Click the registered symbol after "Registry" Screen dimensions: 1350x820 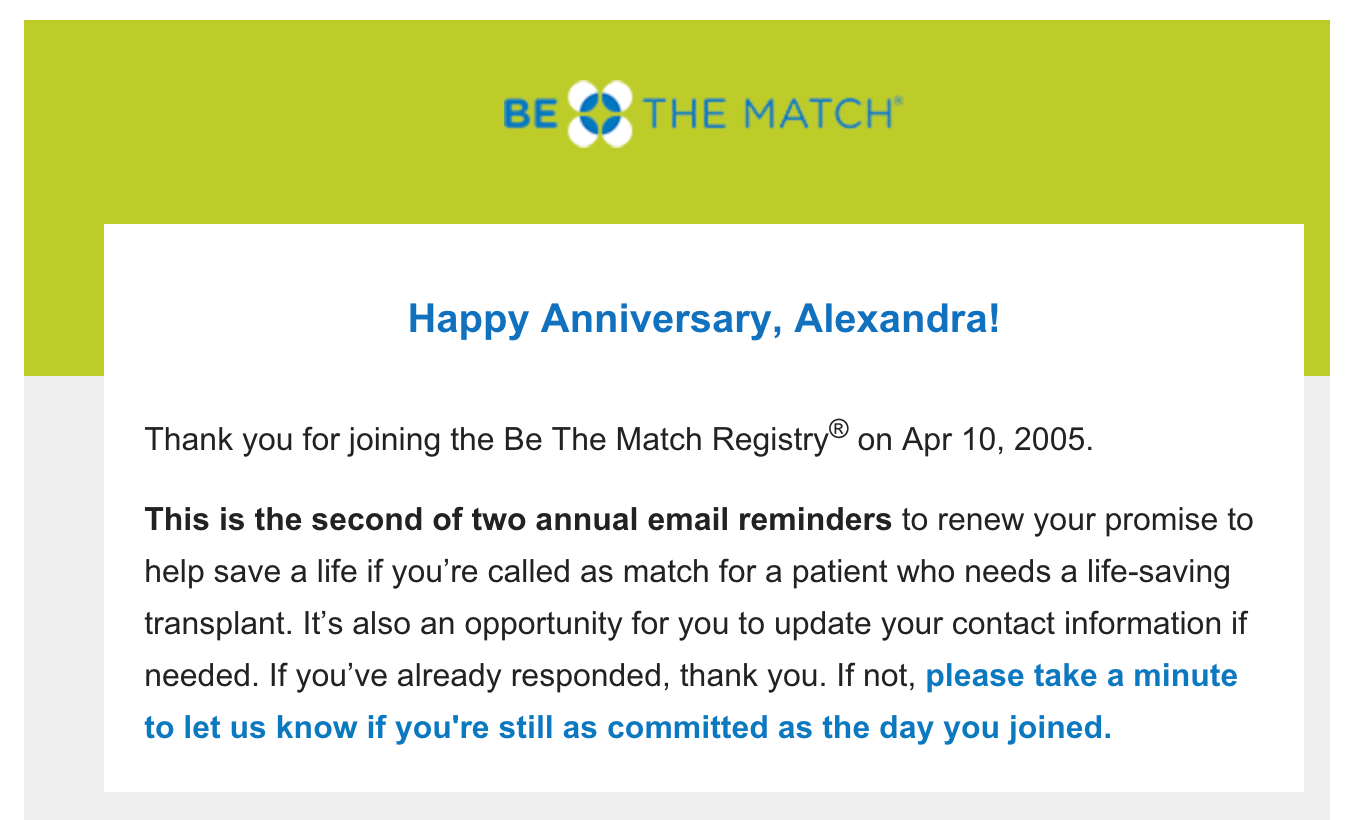tap(838, 430)
